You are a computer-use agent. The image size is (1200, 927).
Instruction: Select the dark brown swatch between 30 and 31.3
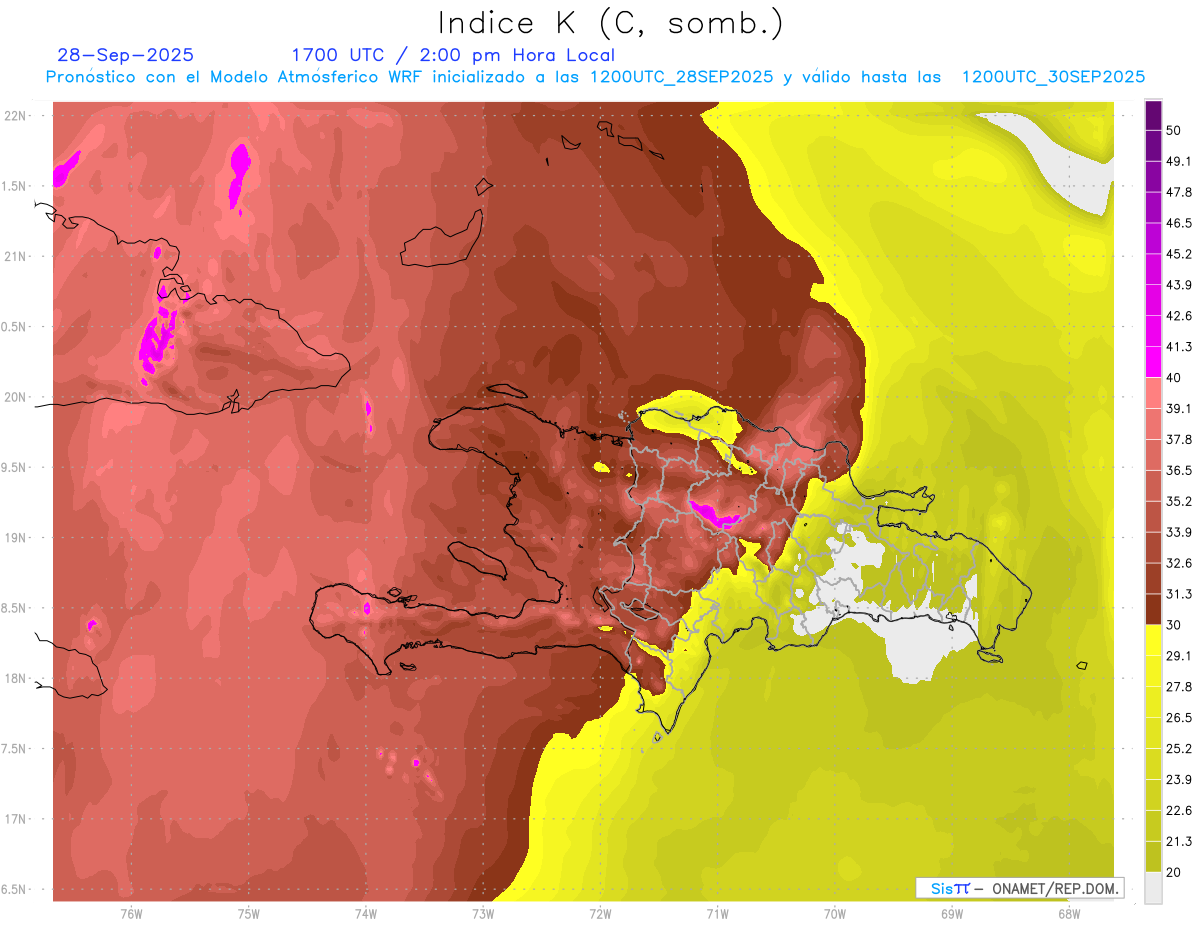point(1153,609)
